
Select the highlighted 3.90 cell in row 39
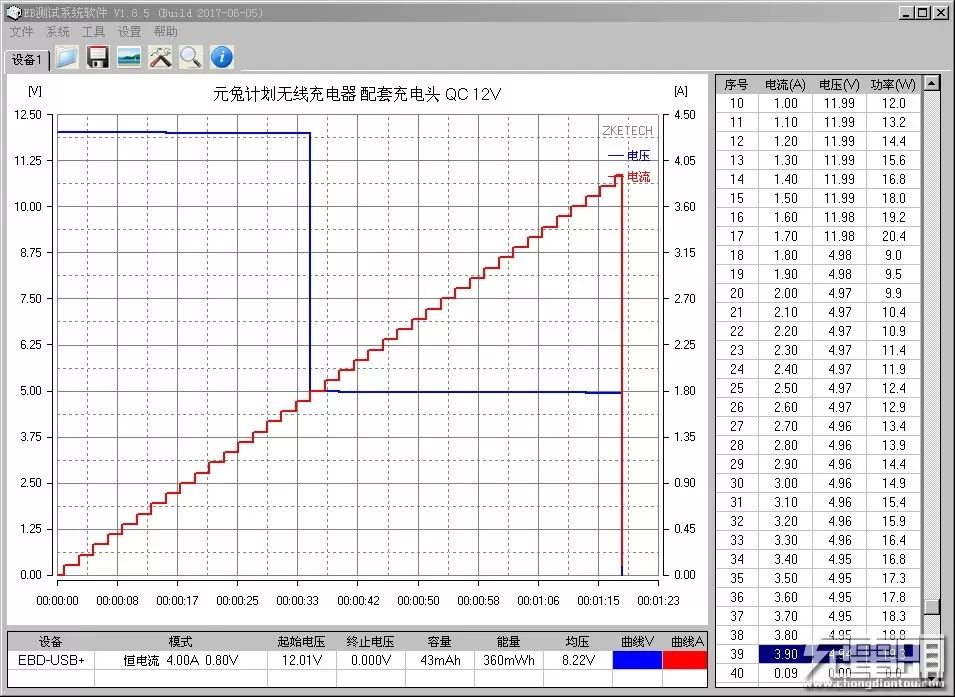click(785, 654)
